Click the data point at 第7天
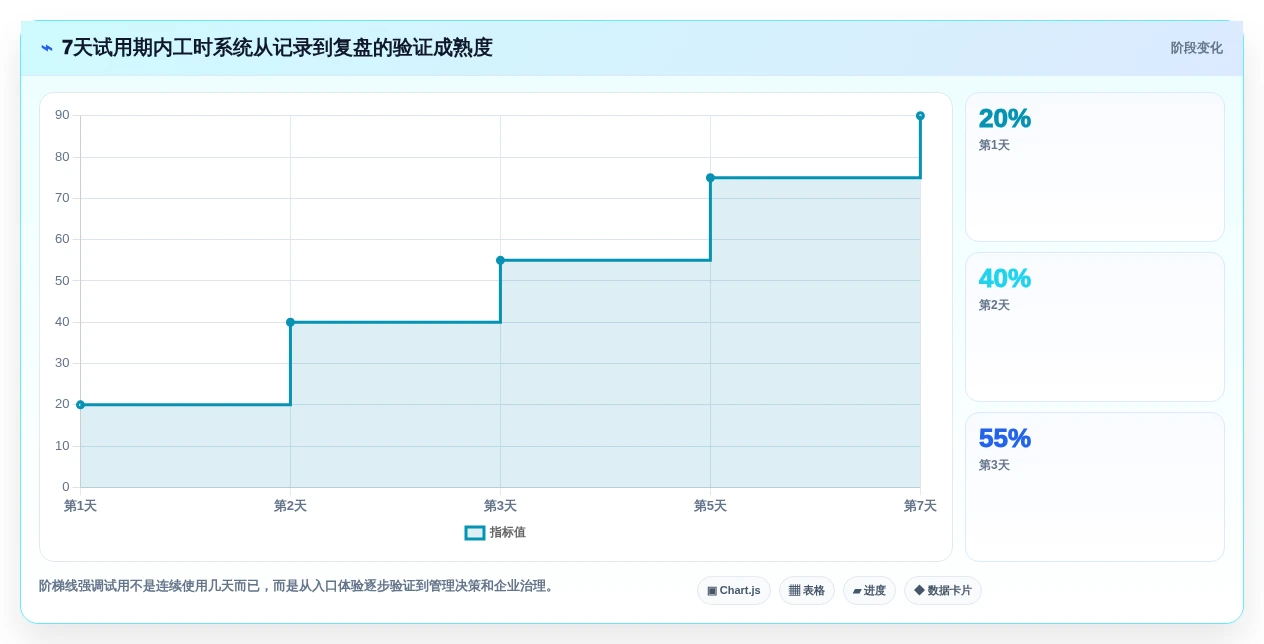1264x644 pixels. (920, 116)
